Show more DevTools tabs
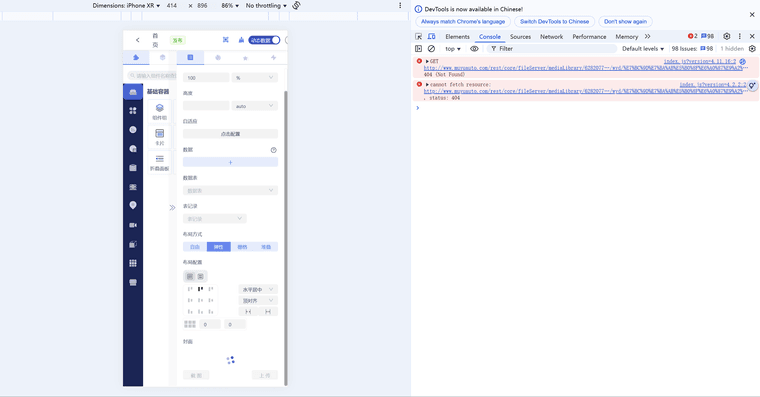This screenshot has height=397, width=760. point(648,36)
